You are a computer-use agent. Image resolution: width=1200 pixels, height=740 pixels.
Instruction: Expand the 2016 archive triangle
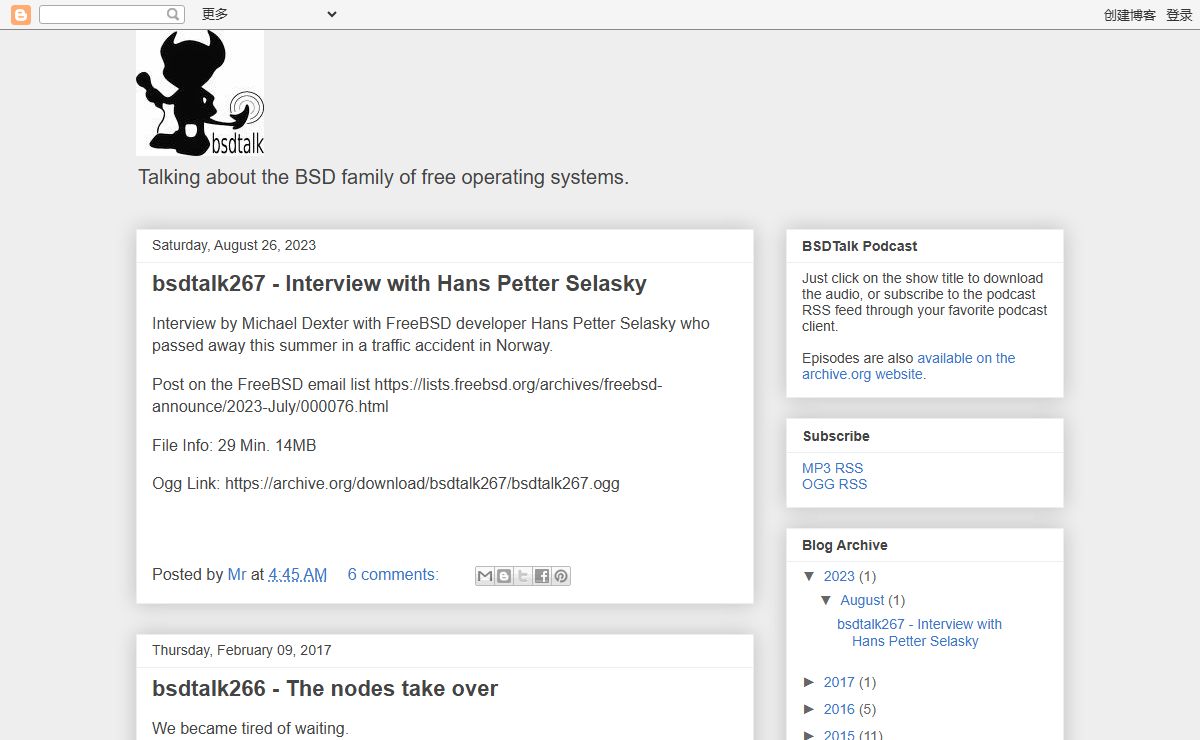(x=810, y=709)
